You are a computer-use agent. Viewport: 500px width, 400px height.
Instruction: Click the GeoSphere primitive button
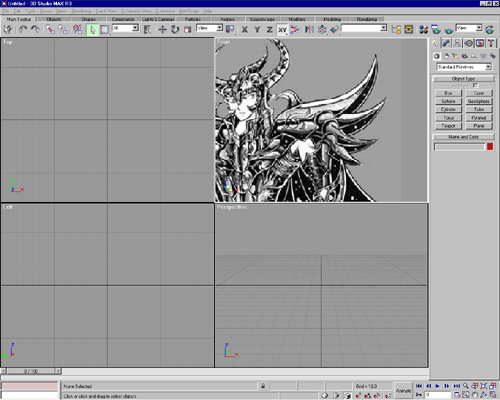pyautogui.click(x=479, y=101)
